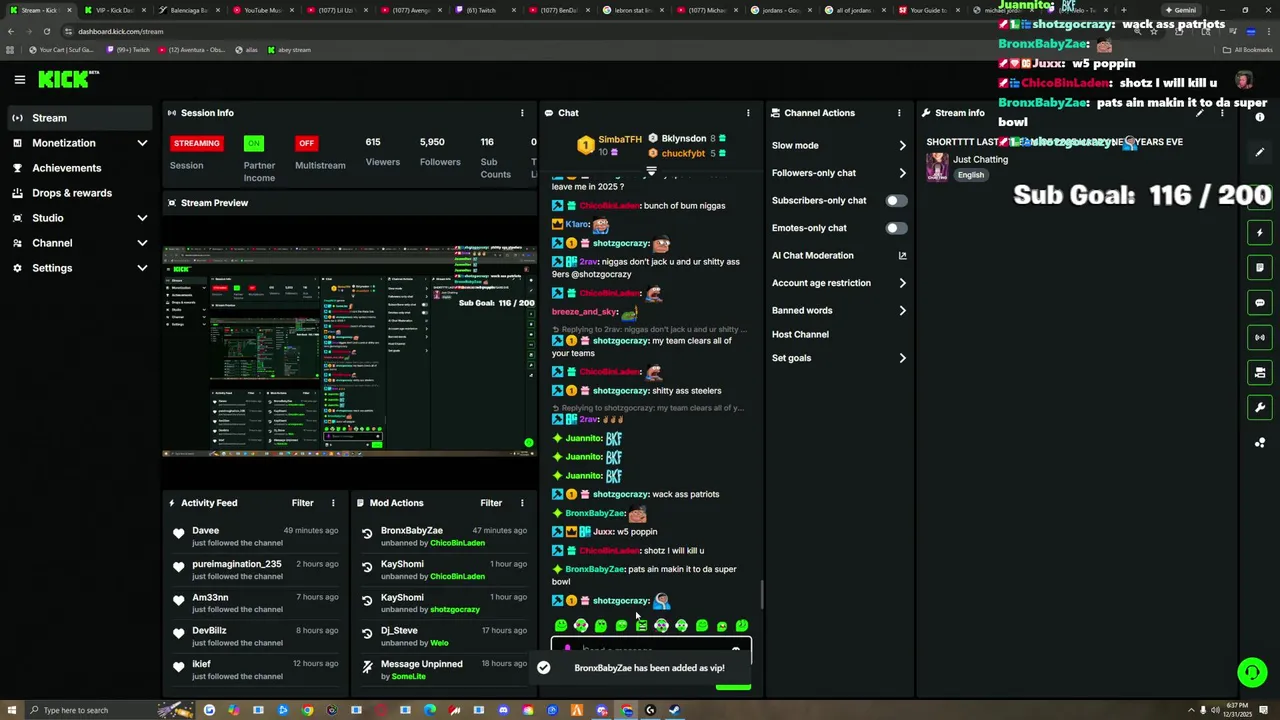
Task: Select Stream in the left sidebar
Action: click(x=80, y=118)
